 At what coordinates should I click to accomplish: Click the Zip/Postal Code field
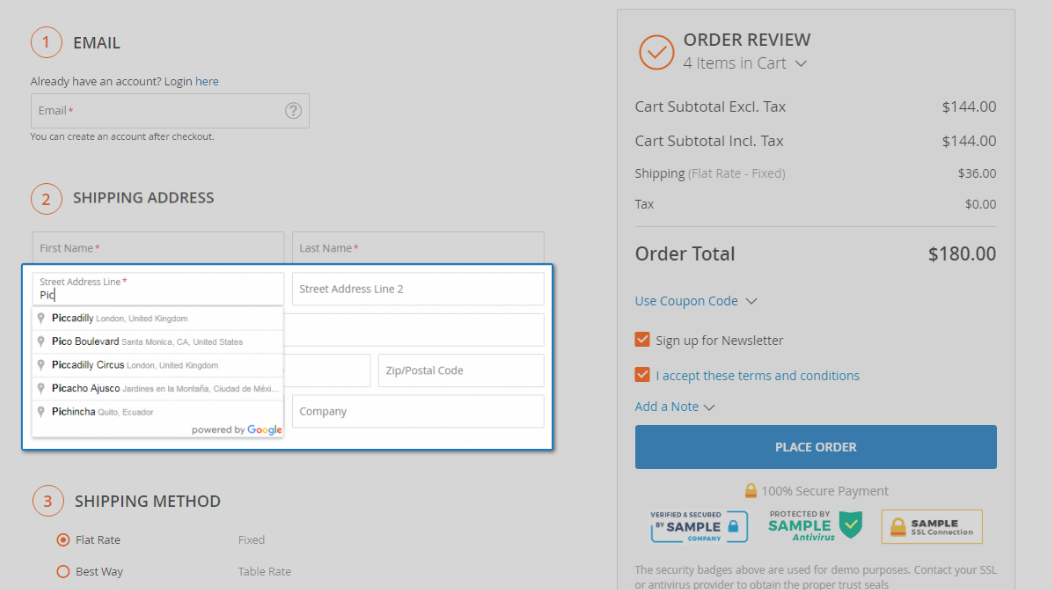(x=461, y=371)
